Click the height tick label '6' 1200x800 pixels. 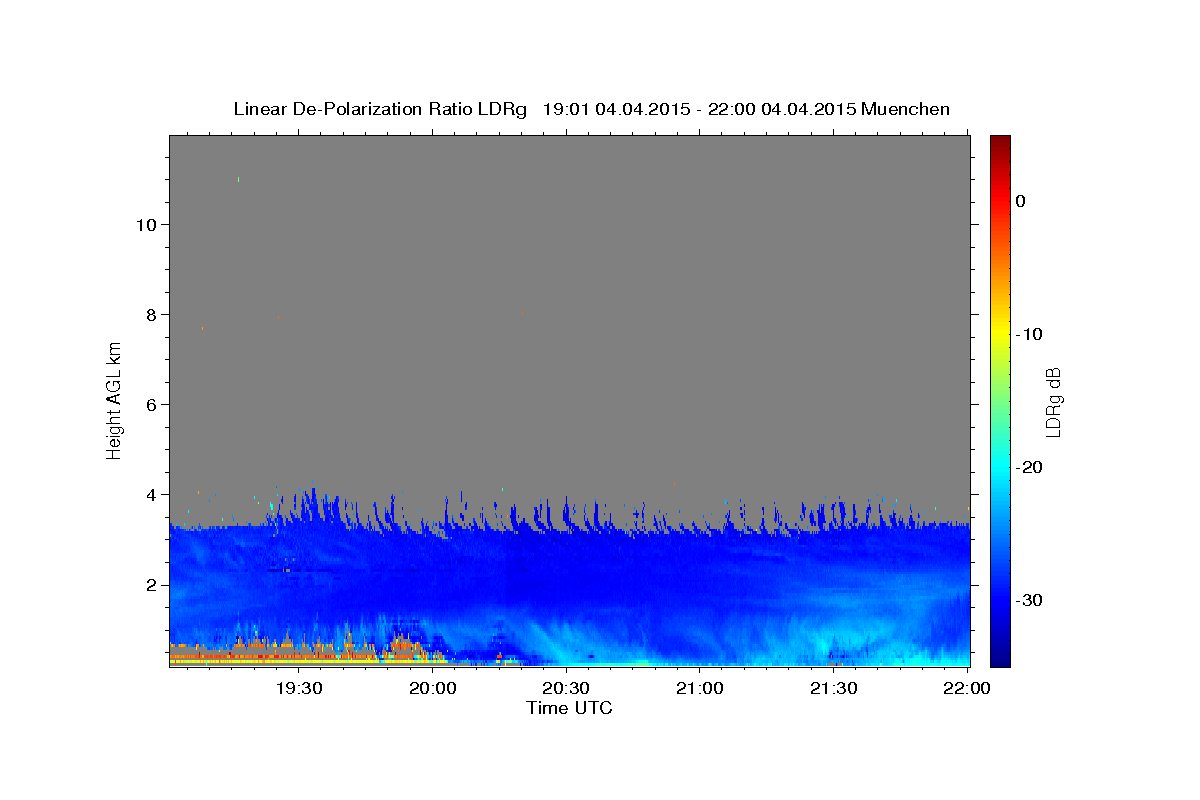tap(150, 404)
